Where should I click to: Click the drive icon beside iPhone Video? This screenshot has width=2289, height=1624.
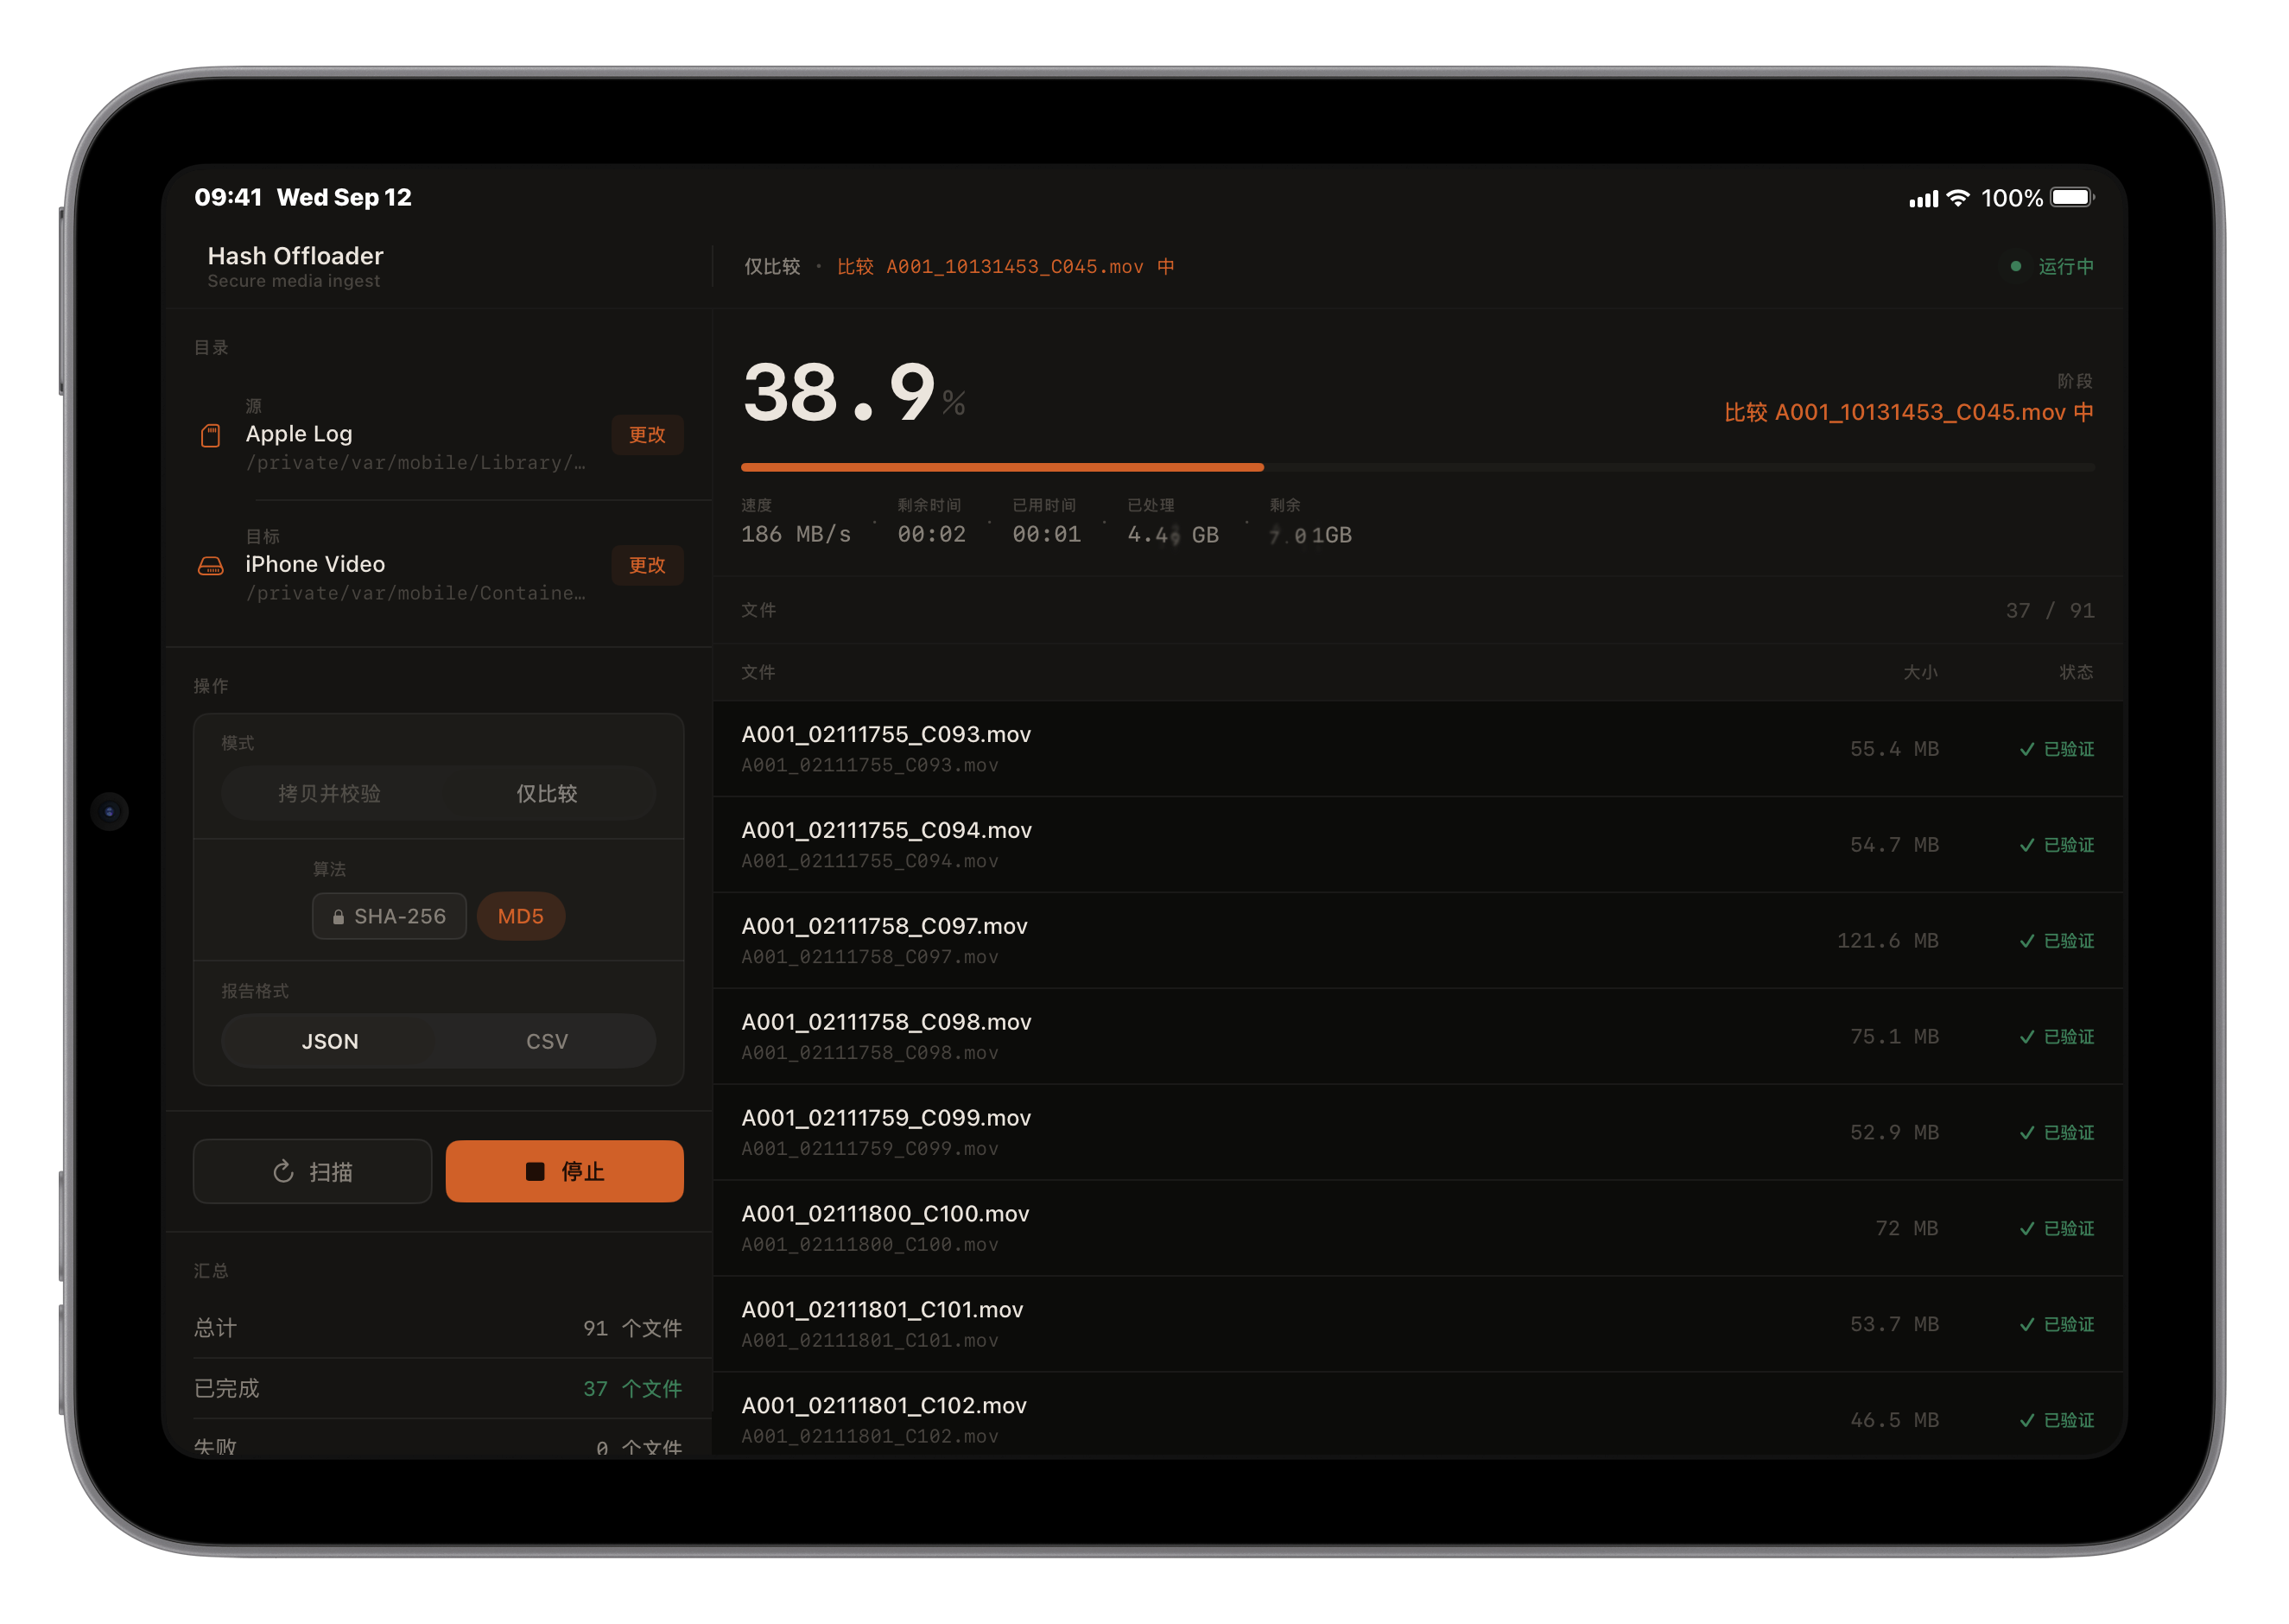tap(210, 566)
